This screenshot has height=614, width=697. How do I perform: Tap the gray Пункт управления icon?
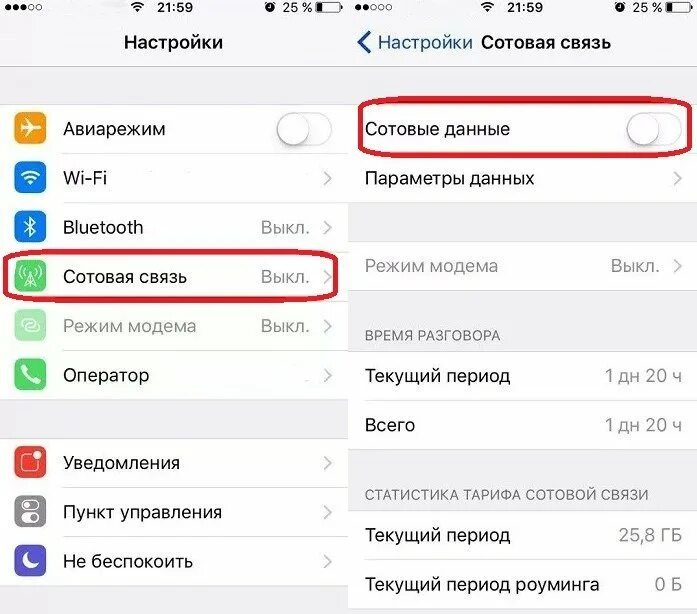click(30, 512)
